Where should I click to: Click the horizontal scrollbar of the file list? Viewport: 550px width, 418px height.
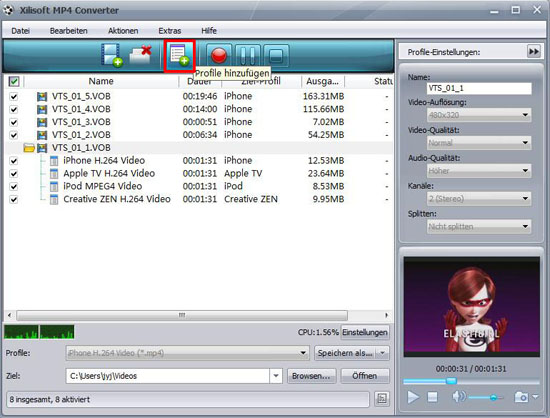(182, 315)
